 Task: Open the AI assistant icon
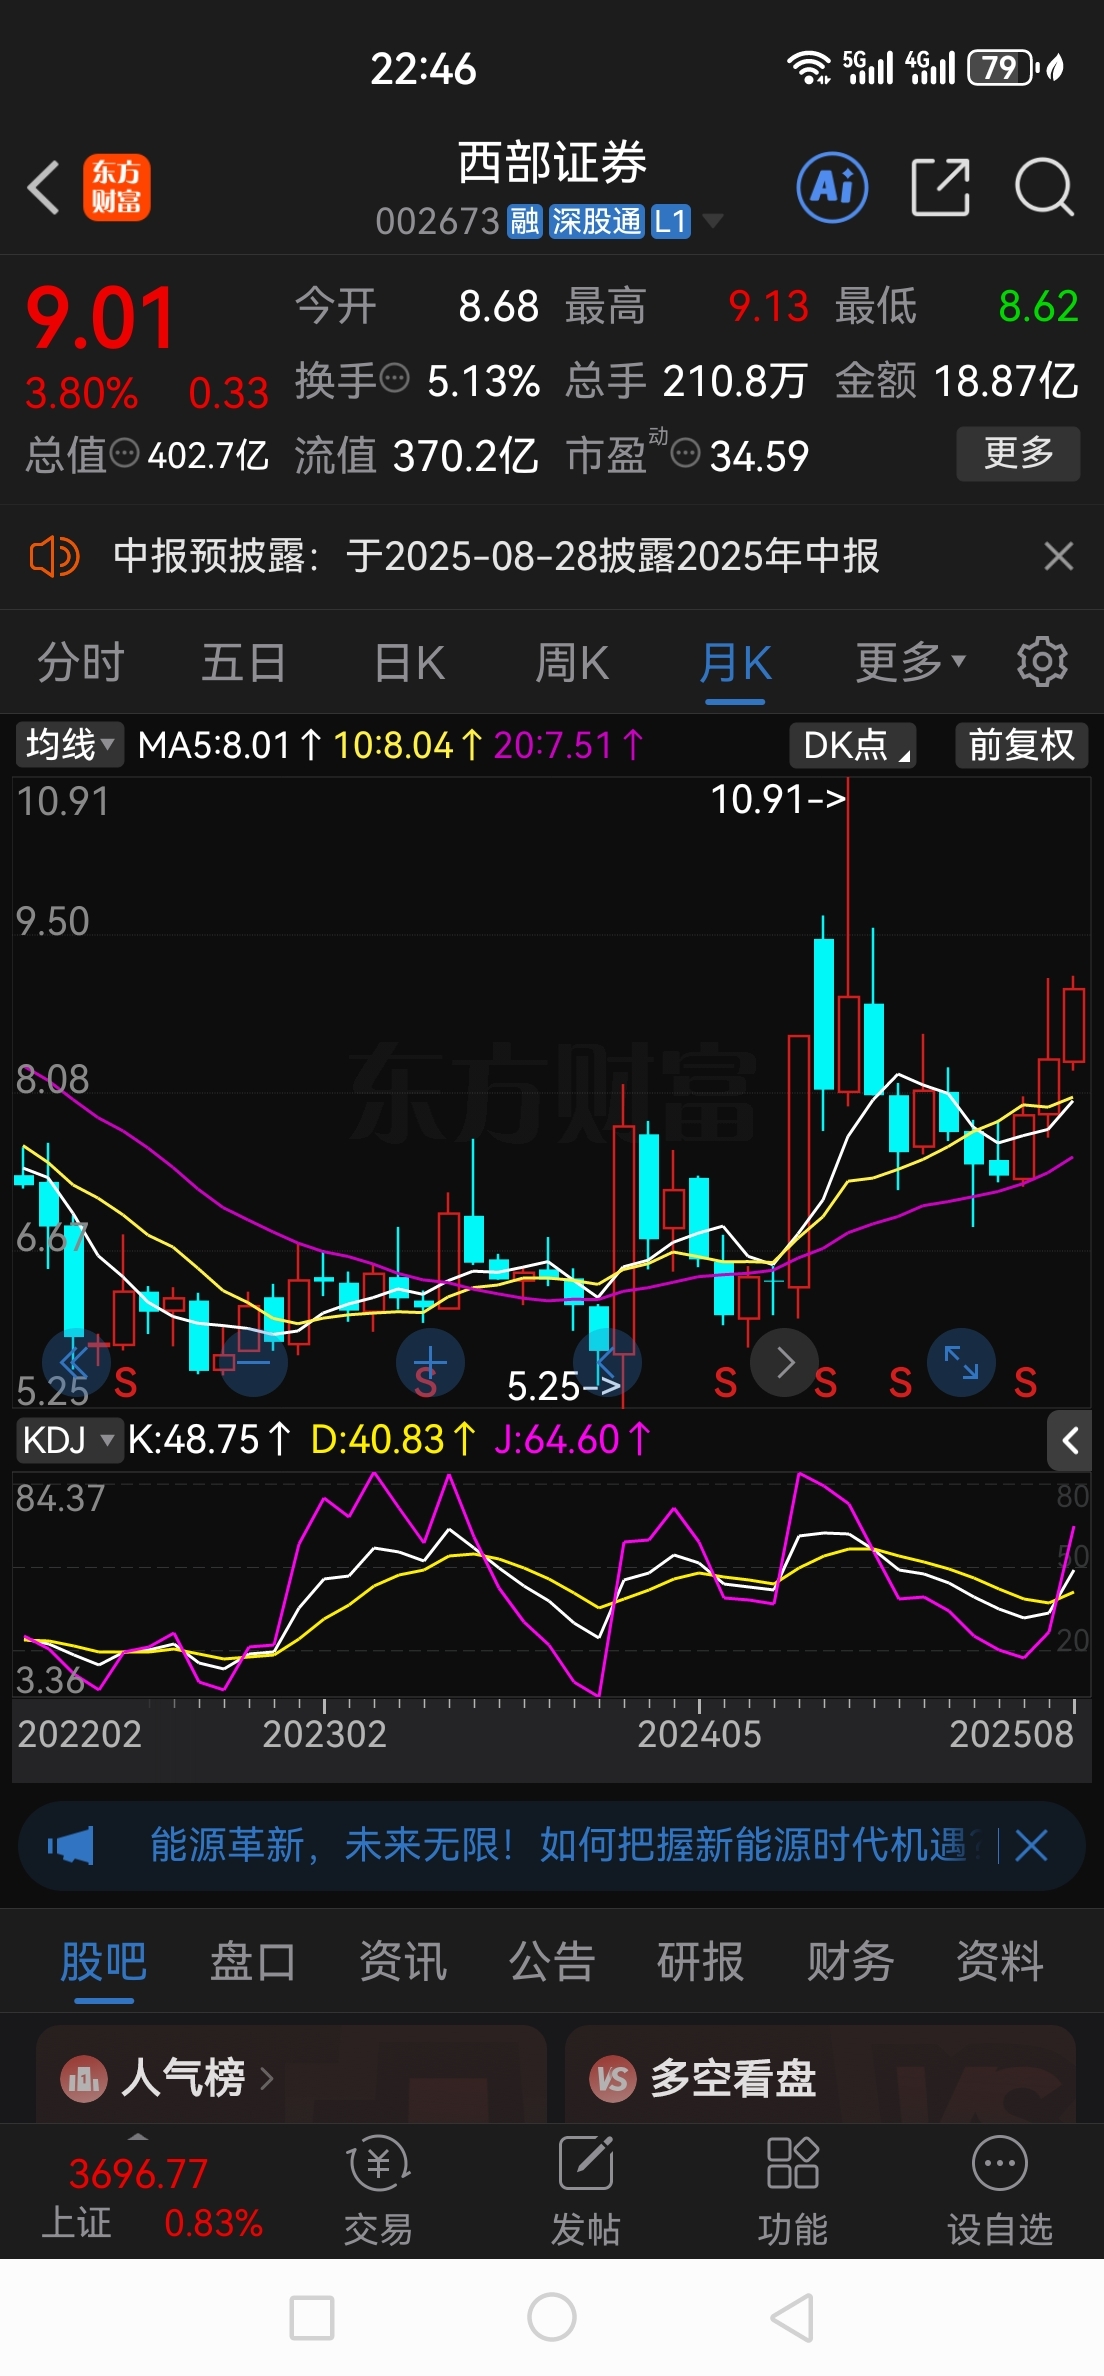click(x=832, y=187)
